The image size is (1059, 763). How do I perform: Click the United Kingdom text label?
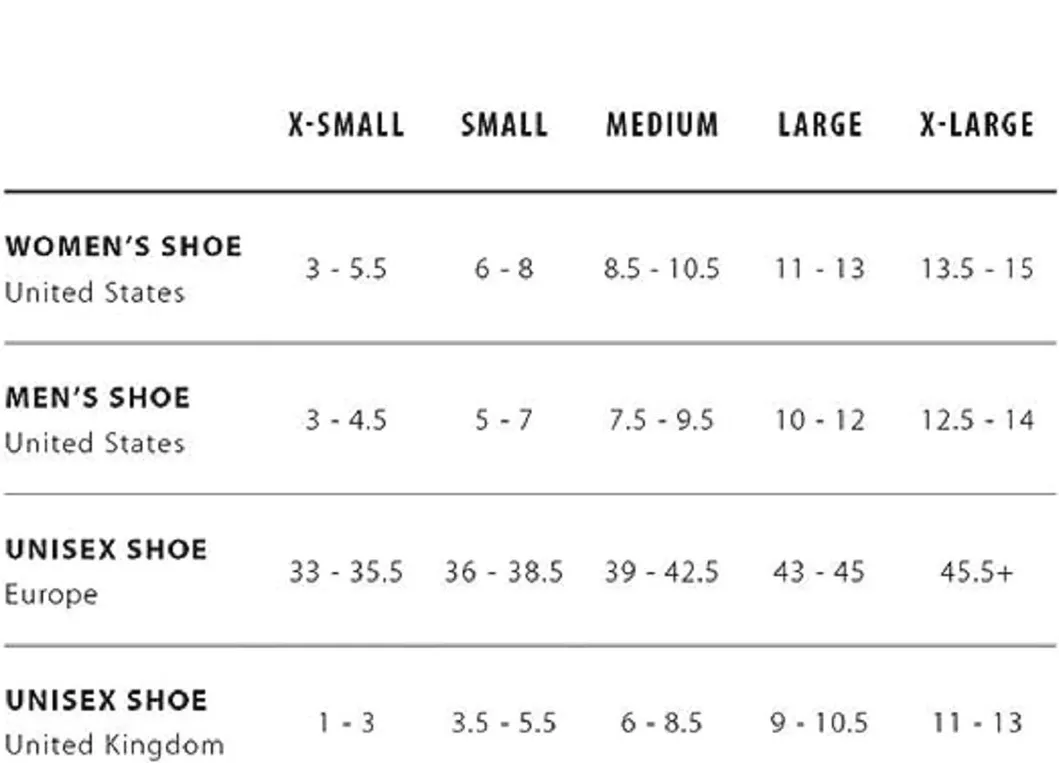point(114,745)
